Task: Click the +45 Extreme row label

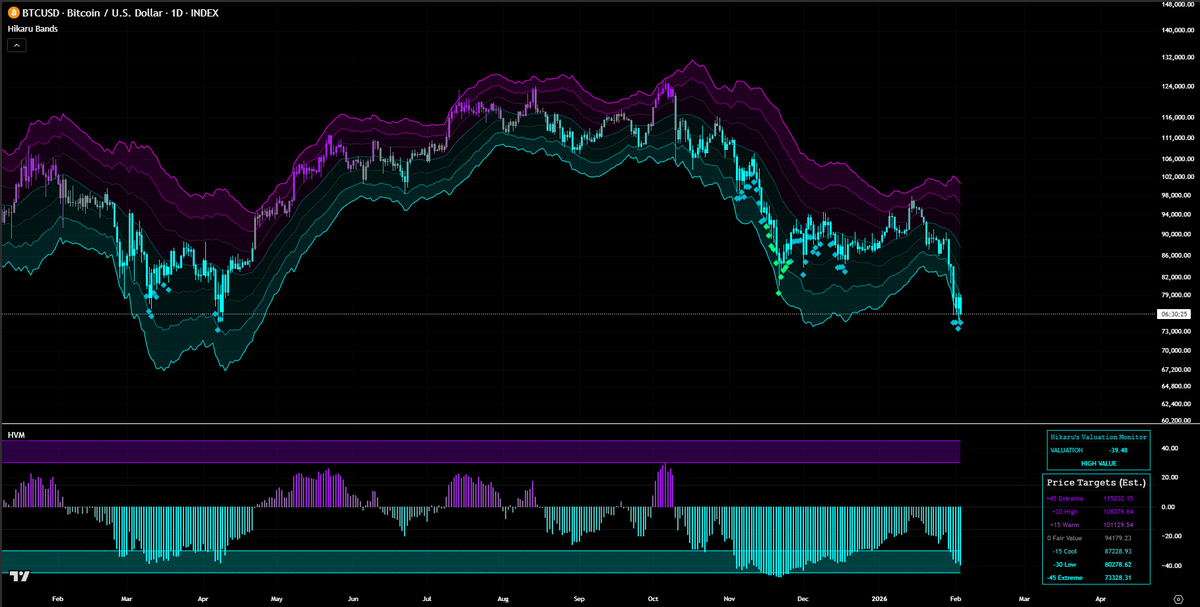Action: tap(1063, 498)
